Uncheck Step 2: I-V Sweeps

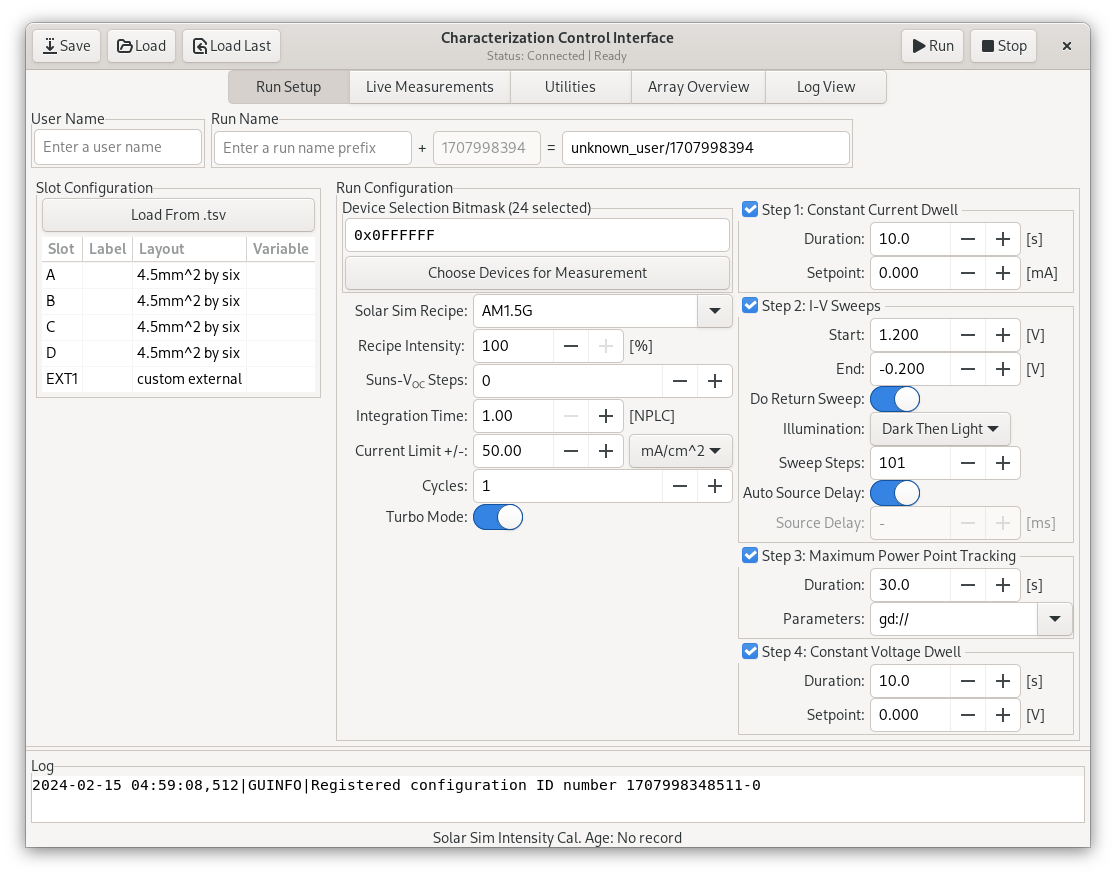(x=749, y=305)
